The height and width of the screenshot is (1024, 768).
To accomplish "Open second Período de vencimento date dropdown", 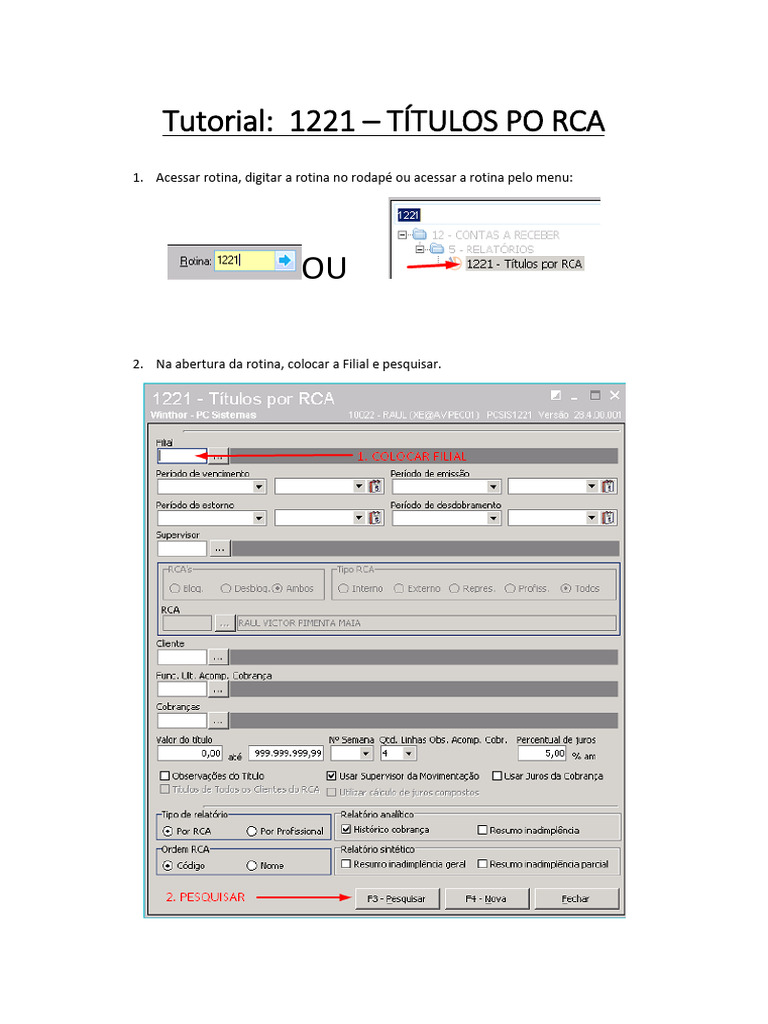I will 359,487.
